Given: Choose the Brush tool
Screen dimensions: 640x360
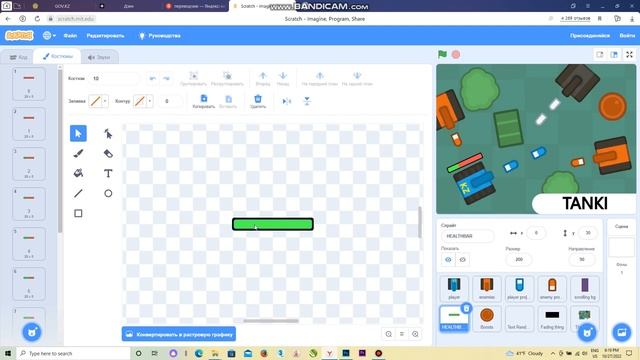Looking at the screenshot, I should point(78,153).
